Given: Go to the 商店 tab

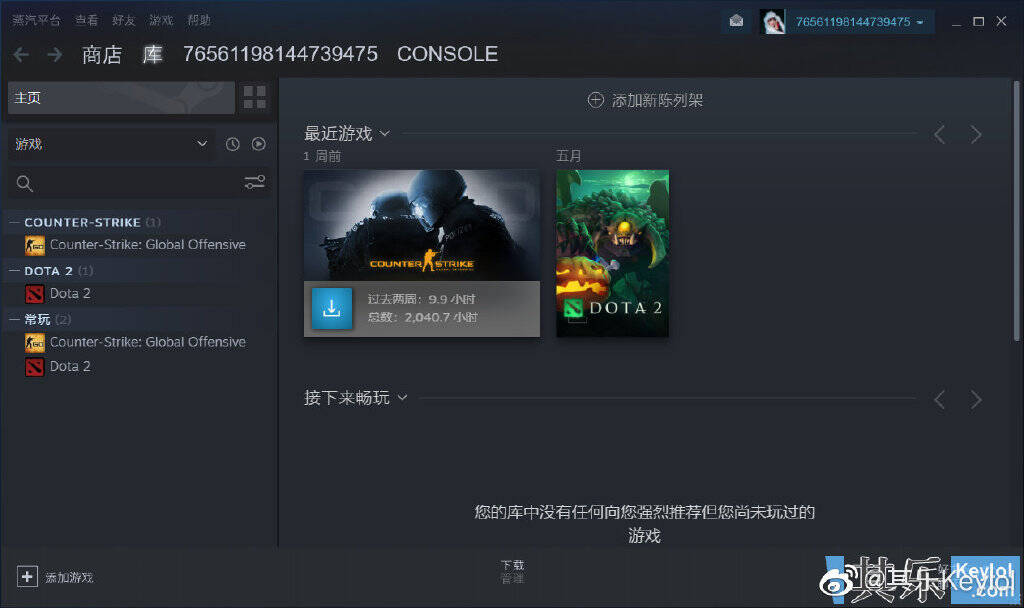Looking at the screenshot, I should click(101, 54).
